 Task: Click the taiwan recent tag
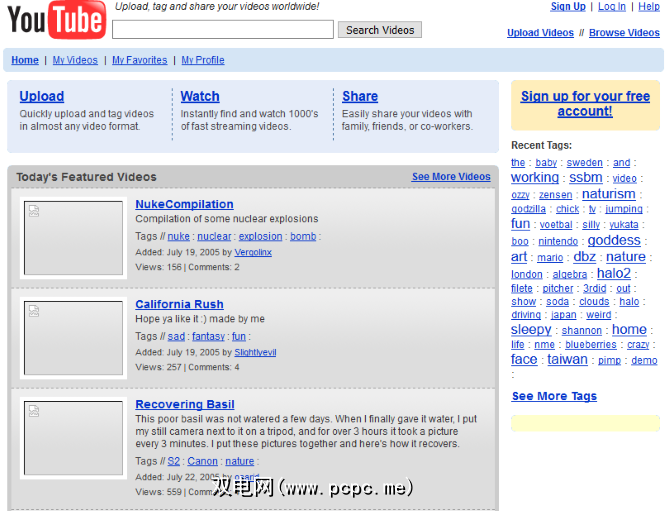click(x=567, y=359)
